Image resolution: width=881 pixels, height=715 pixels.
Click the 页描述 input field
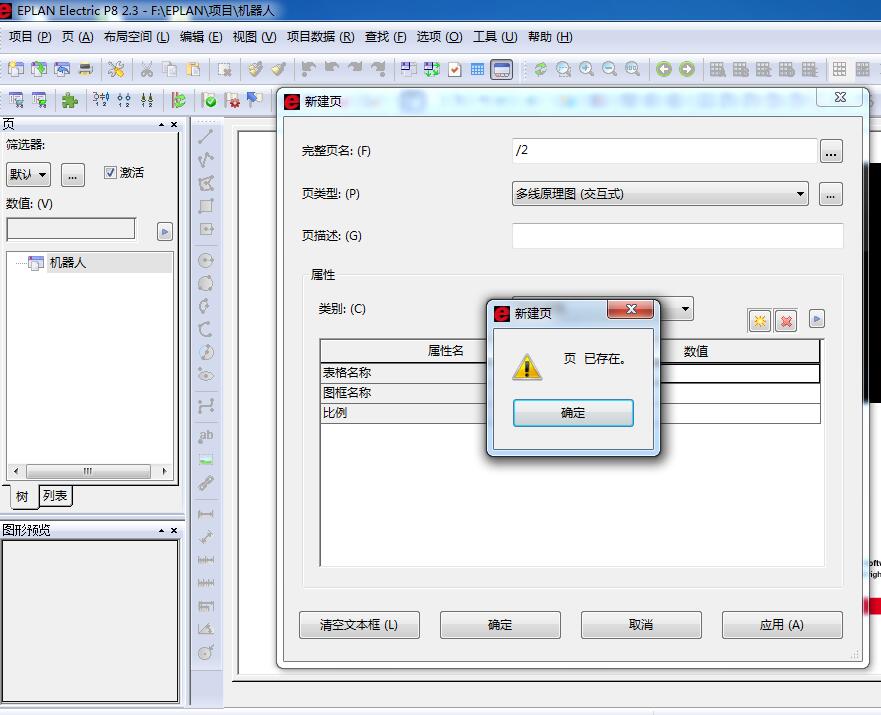point(677,236)
